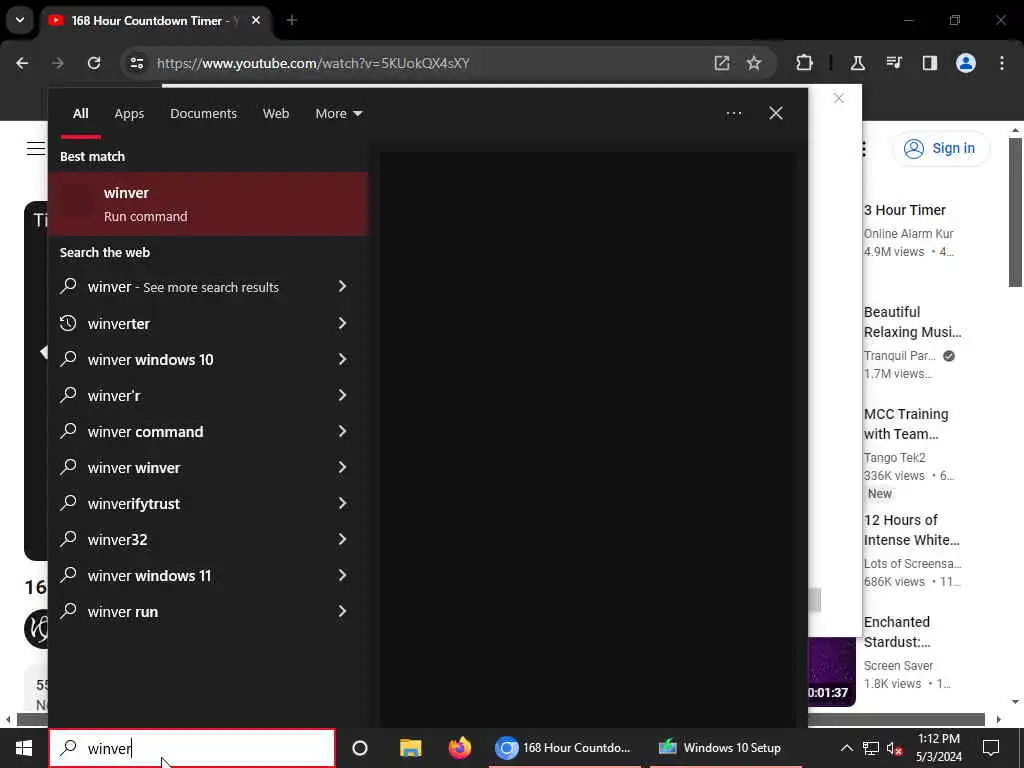Dismiss the popup behind search with X

point(839,98)
